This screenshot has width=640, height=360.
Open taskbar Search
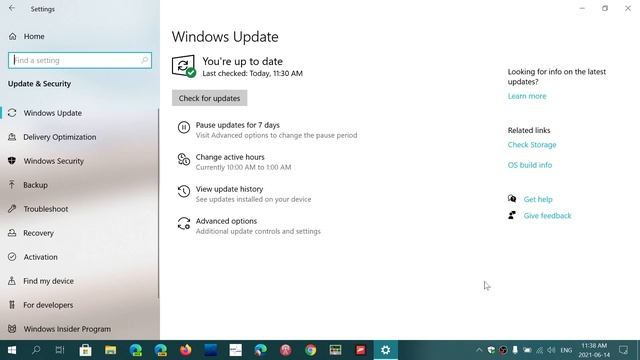36,350
